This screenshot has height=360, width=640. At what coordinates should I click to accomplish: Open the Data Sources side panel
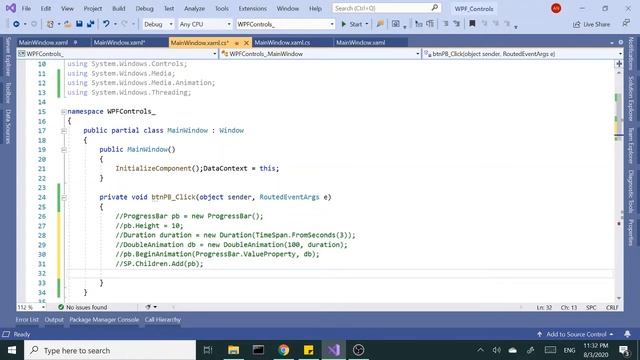(8, 127)
